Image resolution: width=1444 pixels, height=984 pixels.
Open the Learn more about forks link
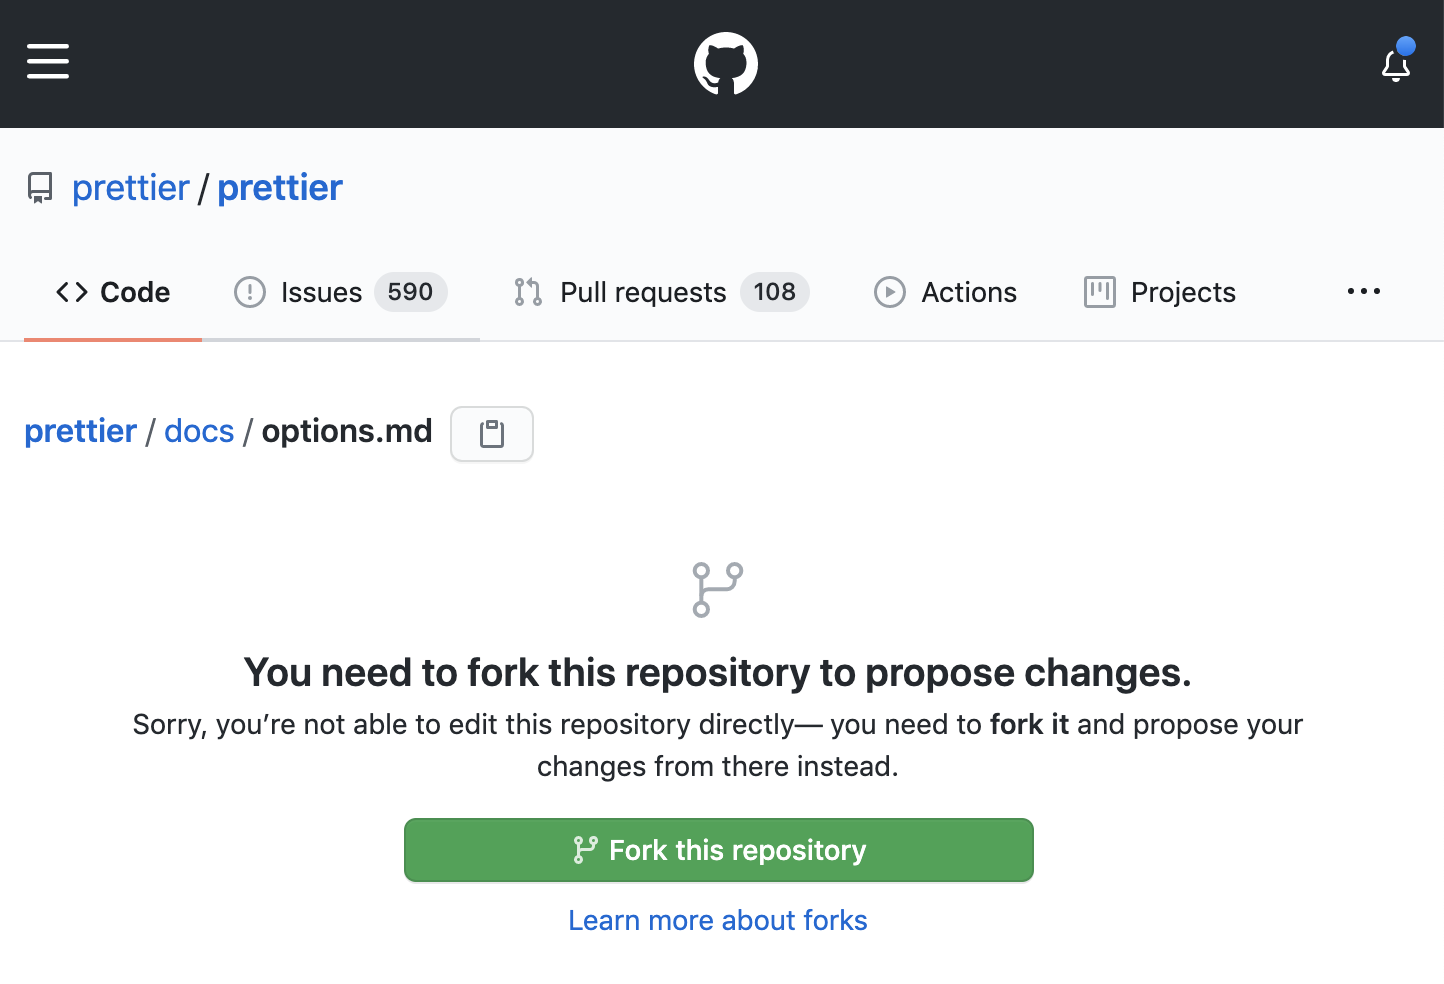(717, 920)
